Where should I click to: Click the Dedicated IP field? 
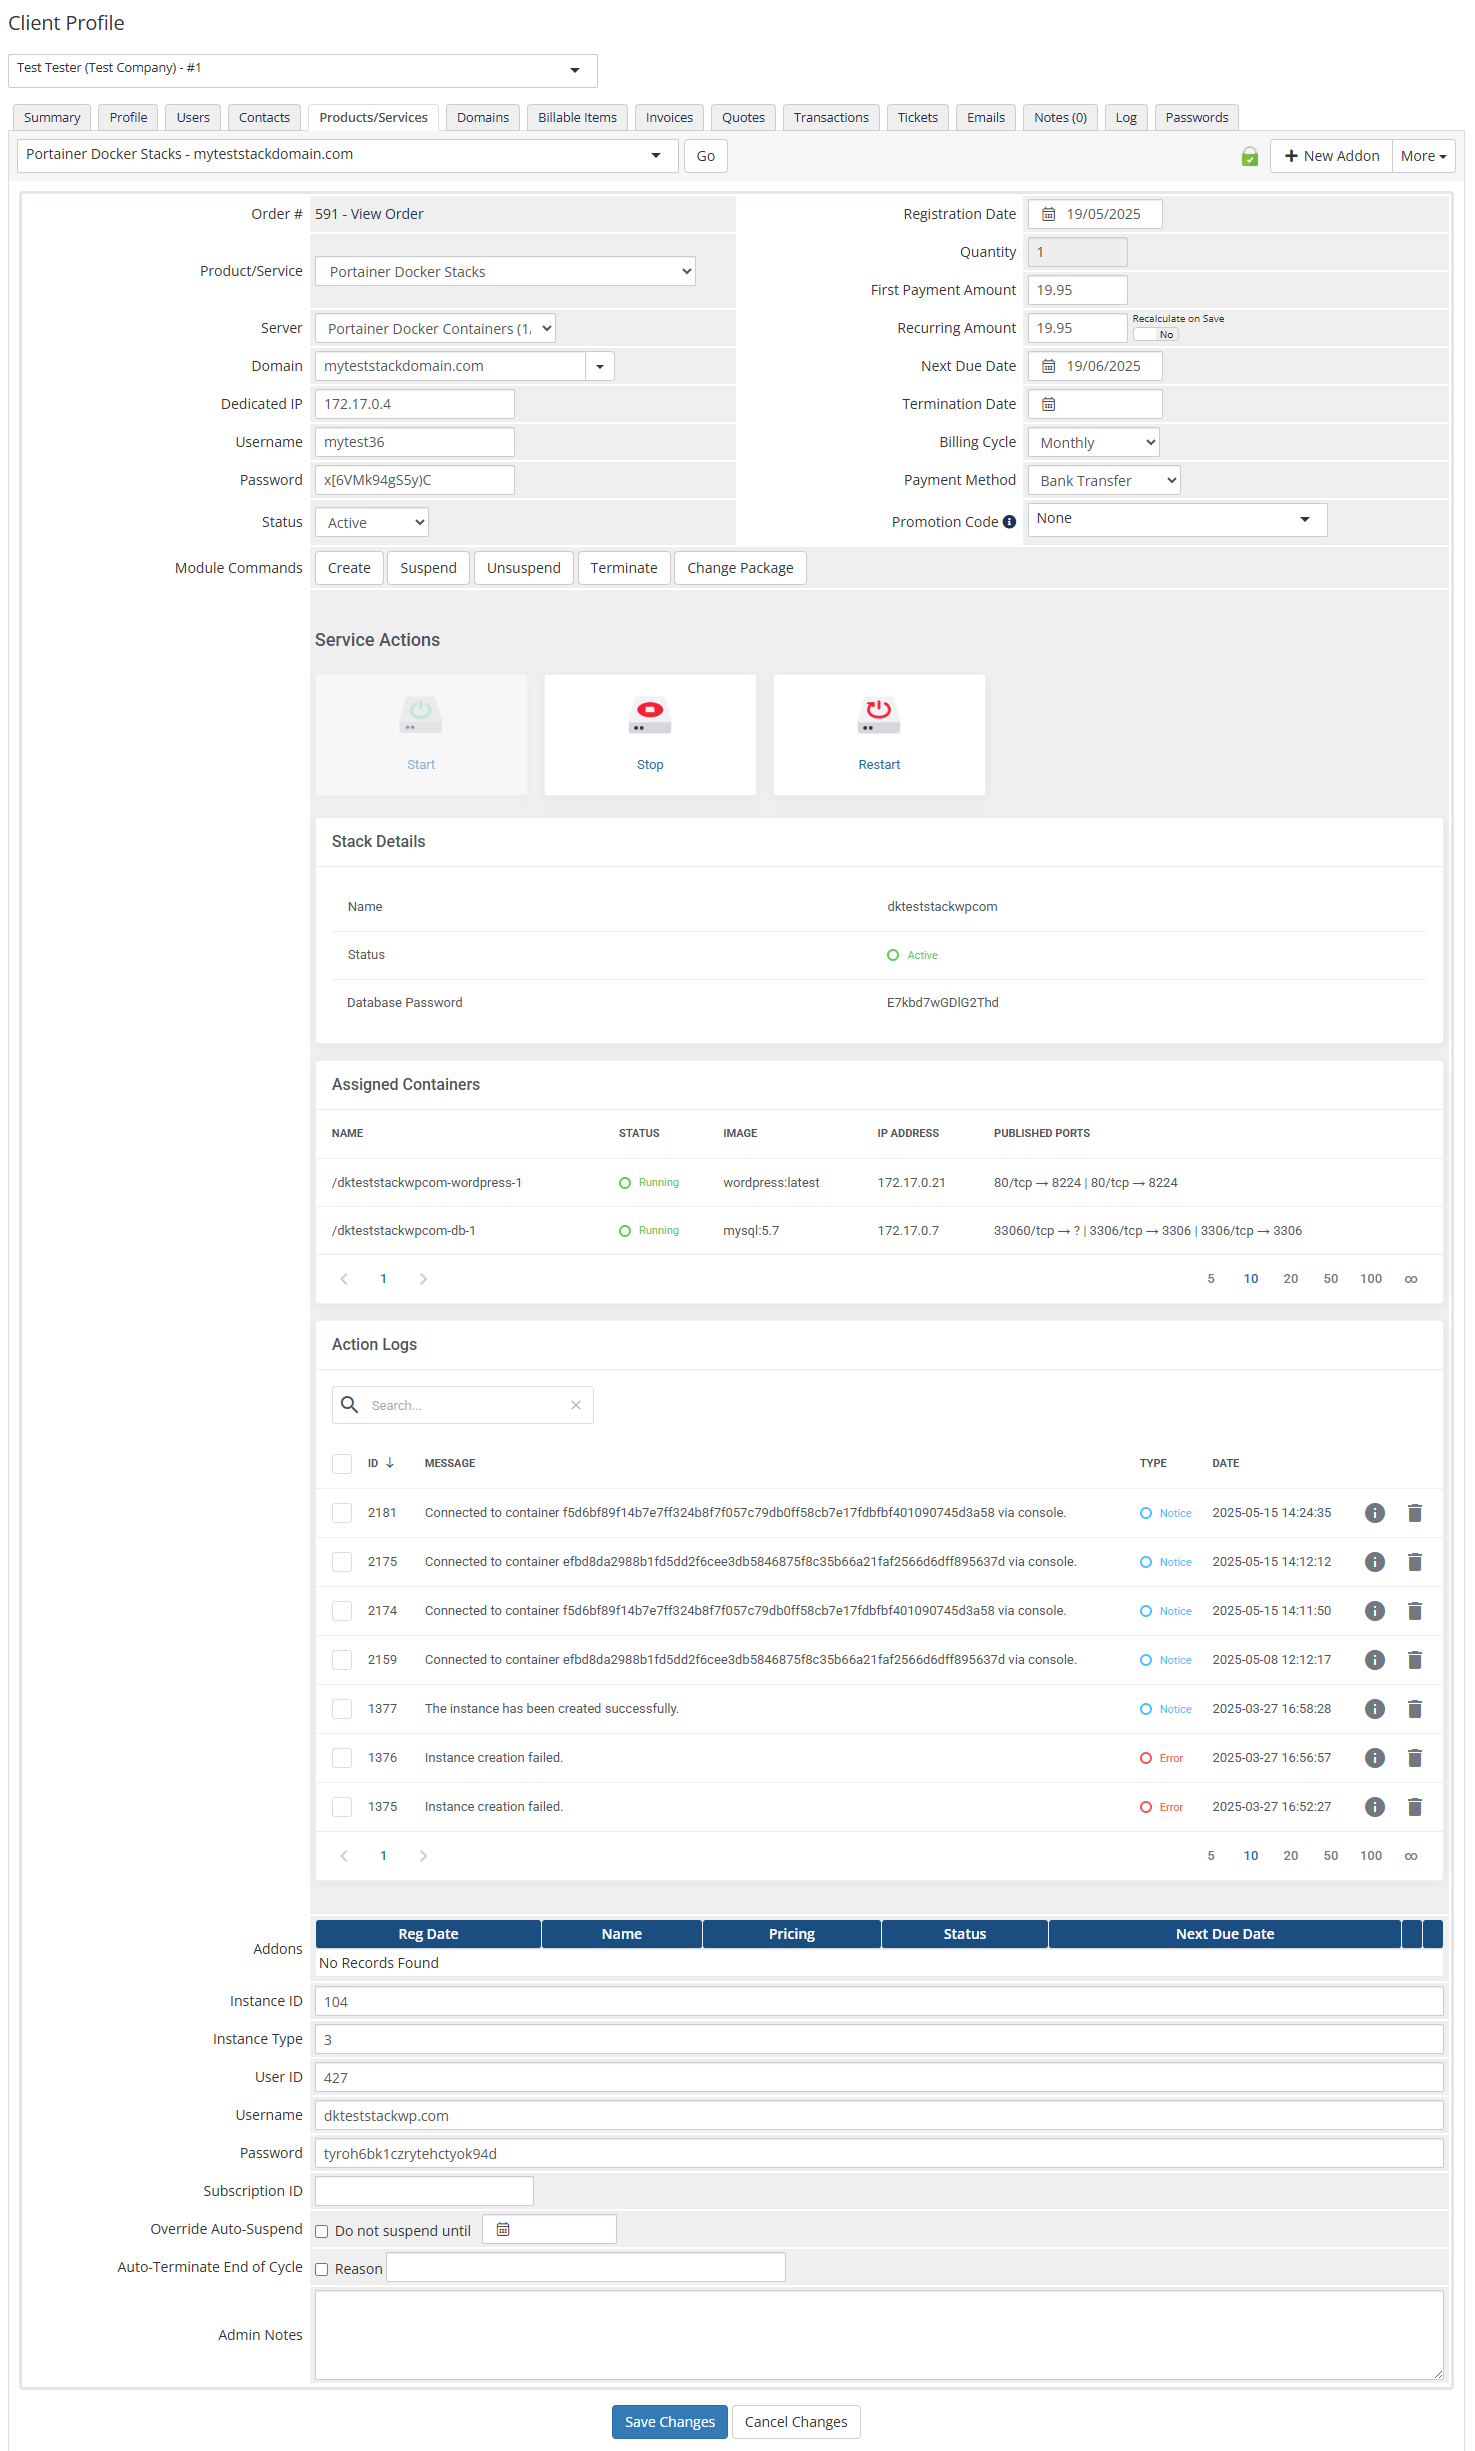pos(415,404)
